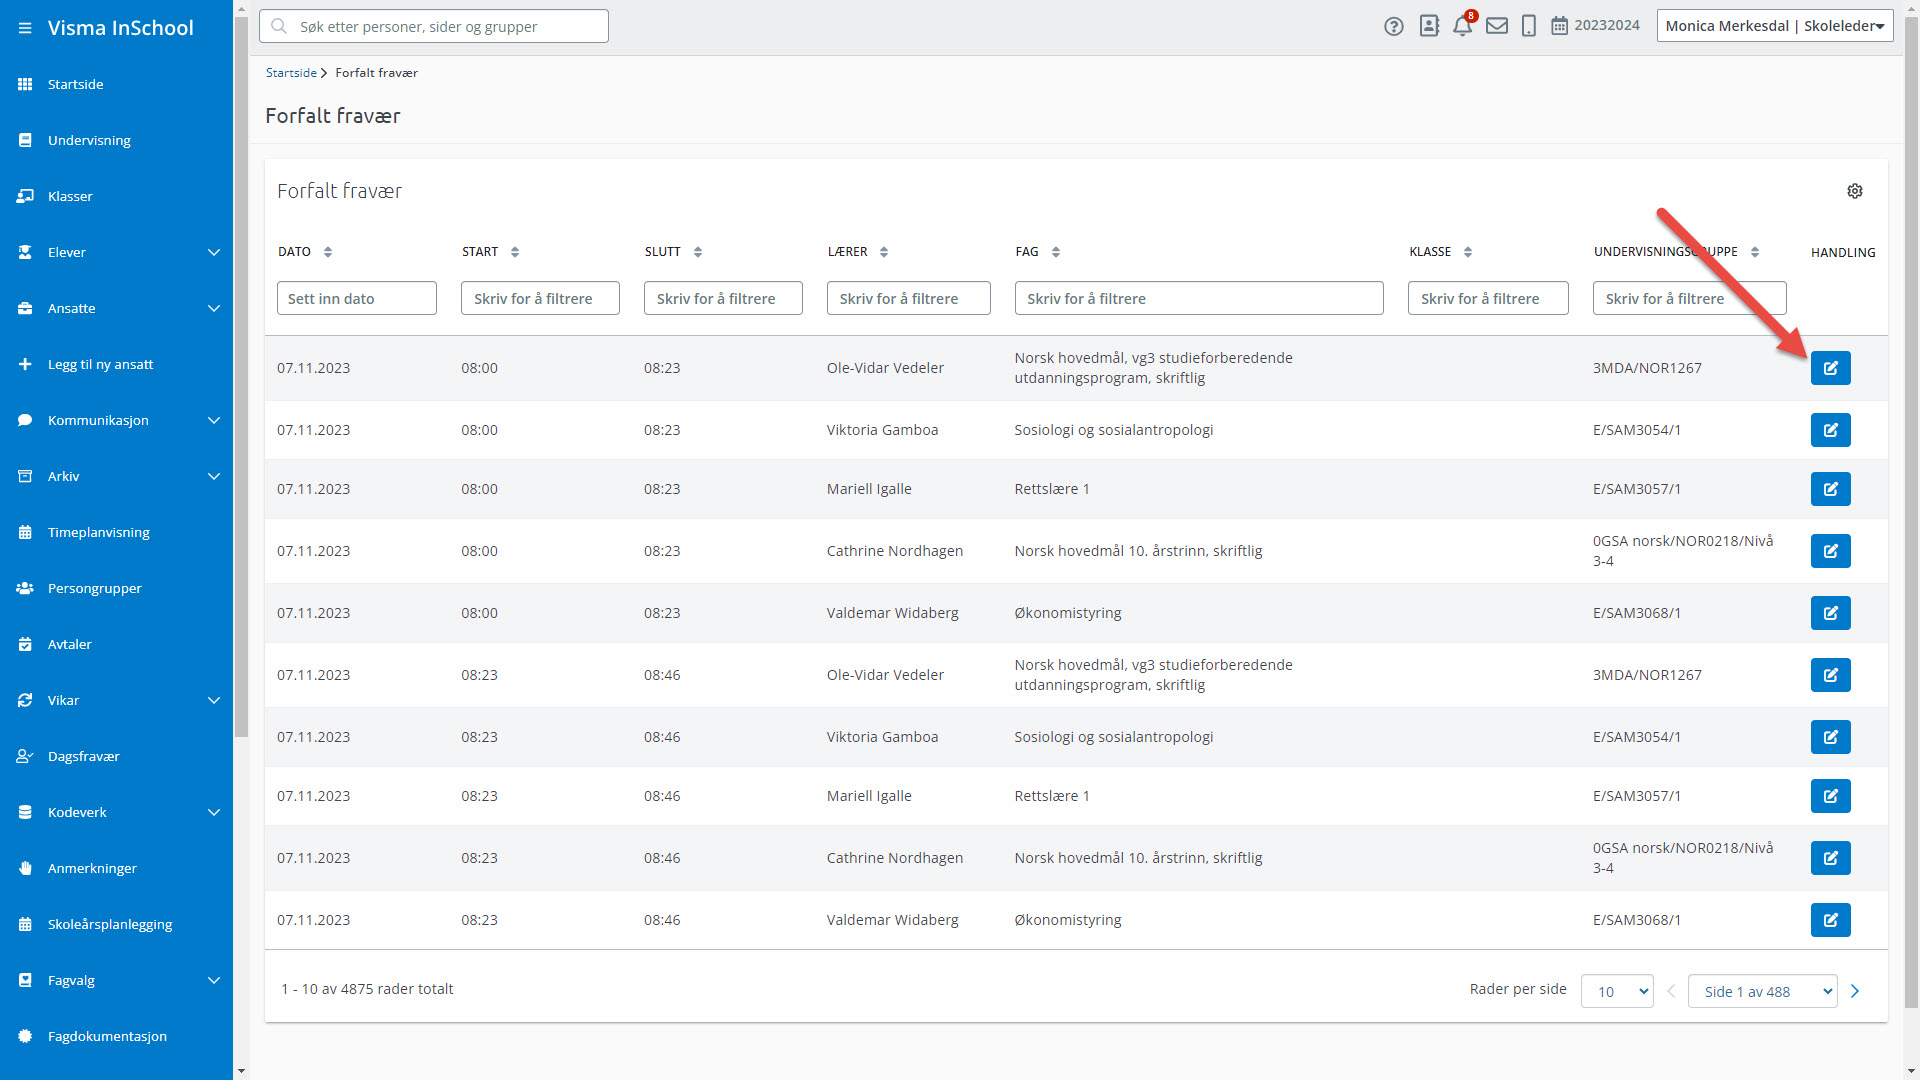Sort table by DATO column arrows
1920x1080 pixels.
(328, 252)
